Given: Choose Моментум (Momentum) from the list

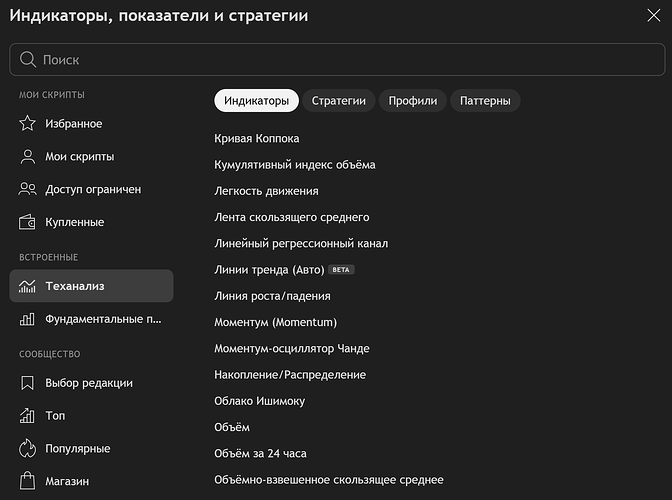Looking at the screenshot, I should coord(275,322).
